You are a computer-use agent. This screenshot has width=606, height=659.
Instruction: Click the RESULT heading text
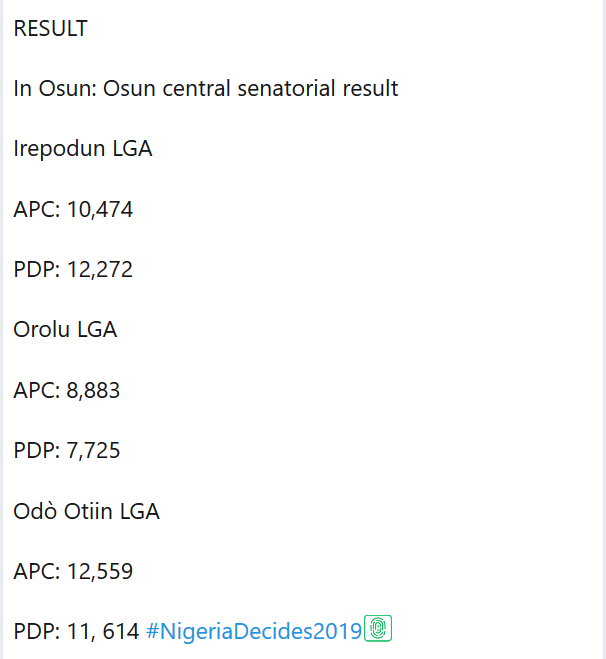(50, 29)
